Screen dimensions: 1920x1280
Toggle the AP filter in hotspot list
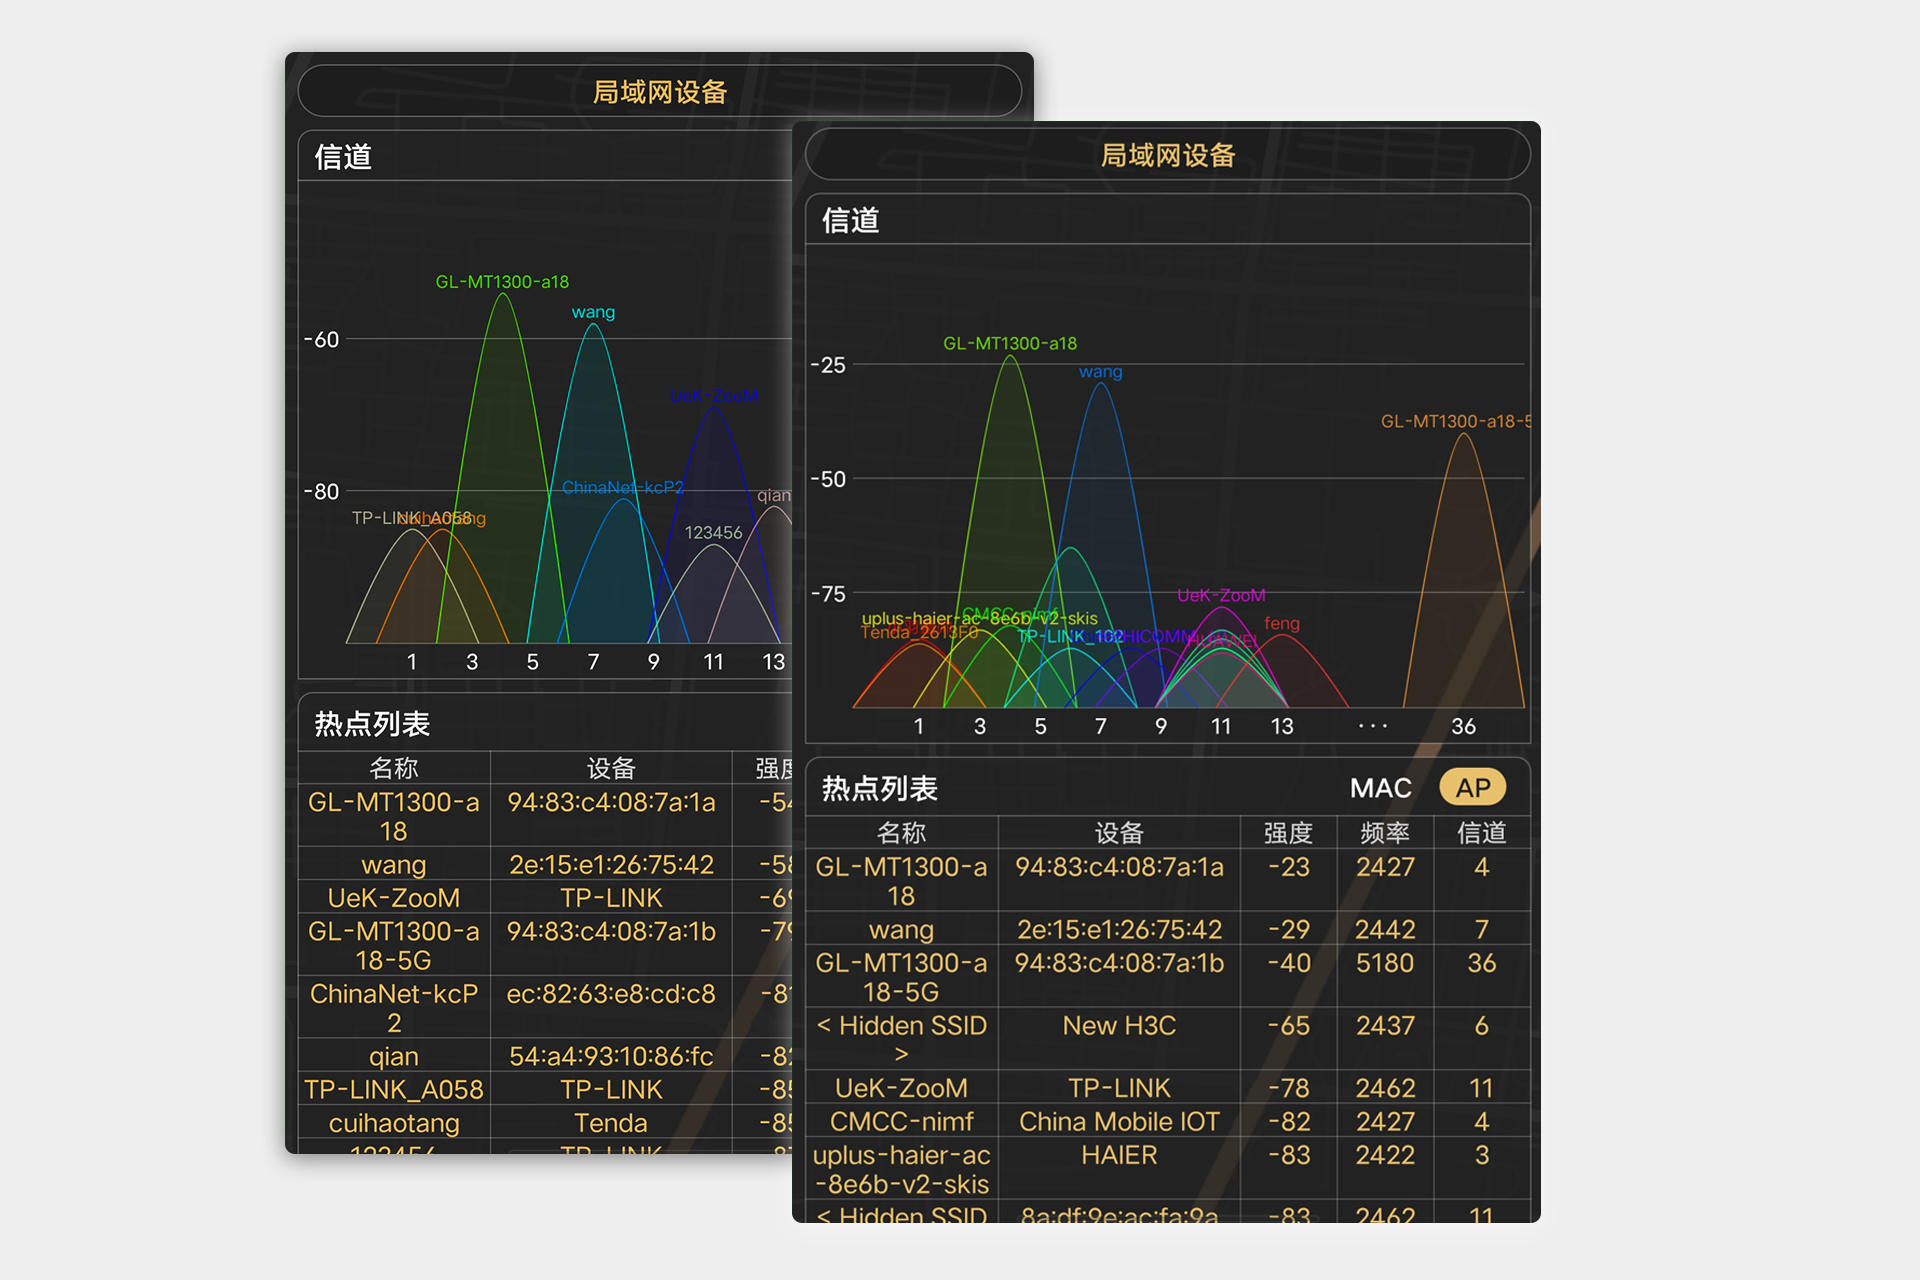click(x=1475, y=787)
